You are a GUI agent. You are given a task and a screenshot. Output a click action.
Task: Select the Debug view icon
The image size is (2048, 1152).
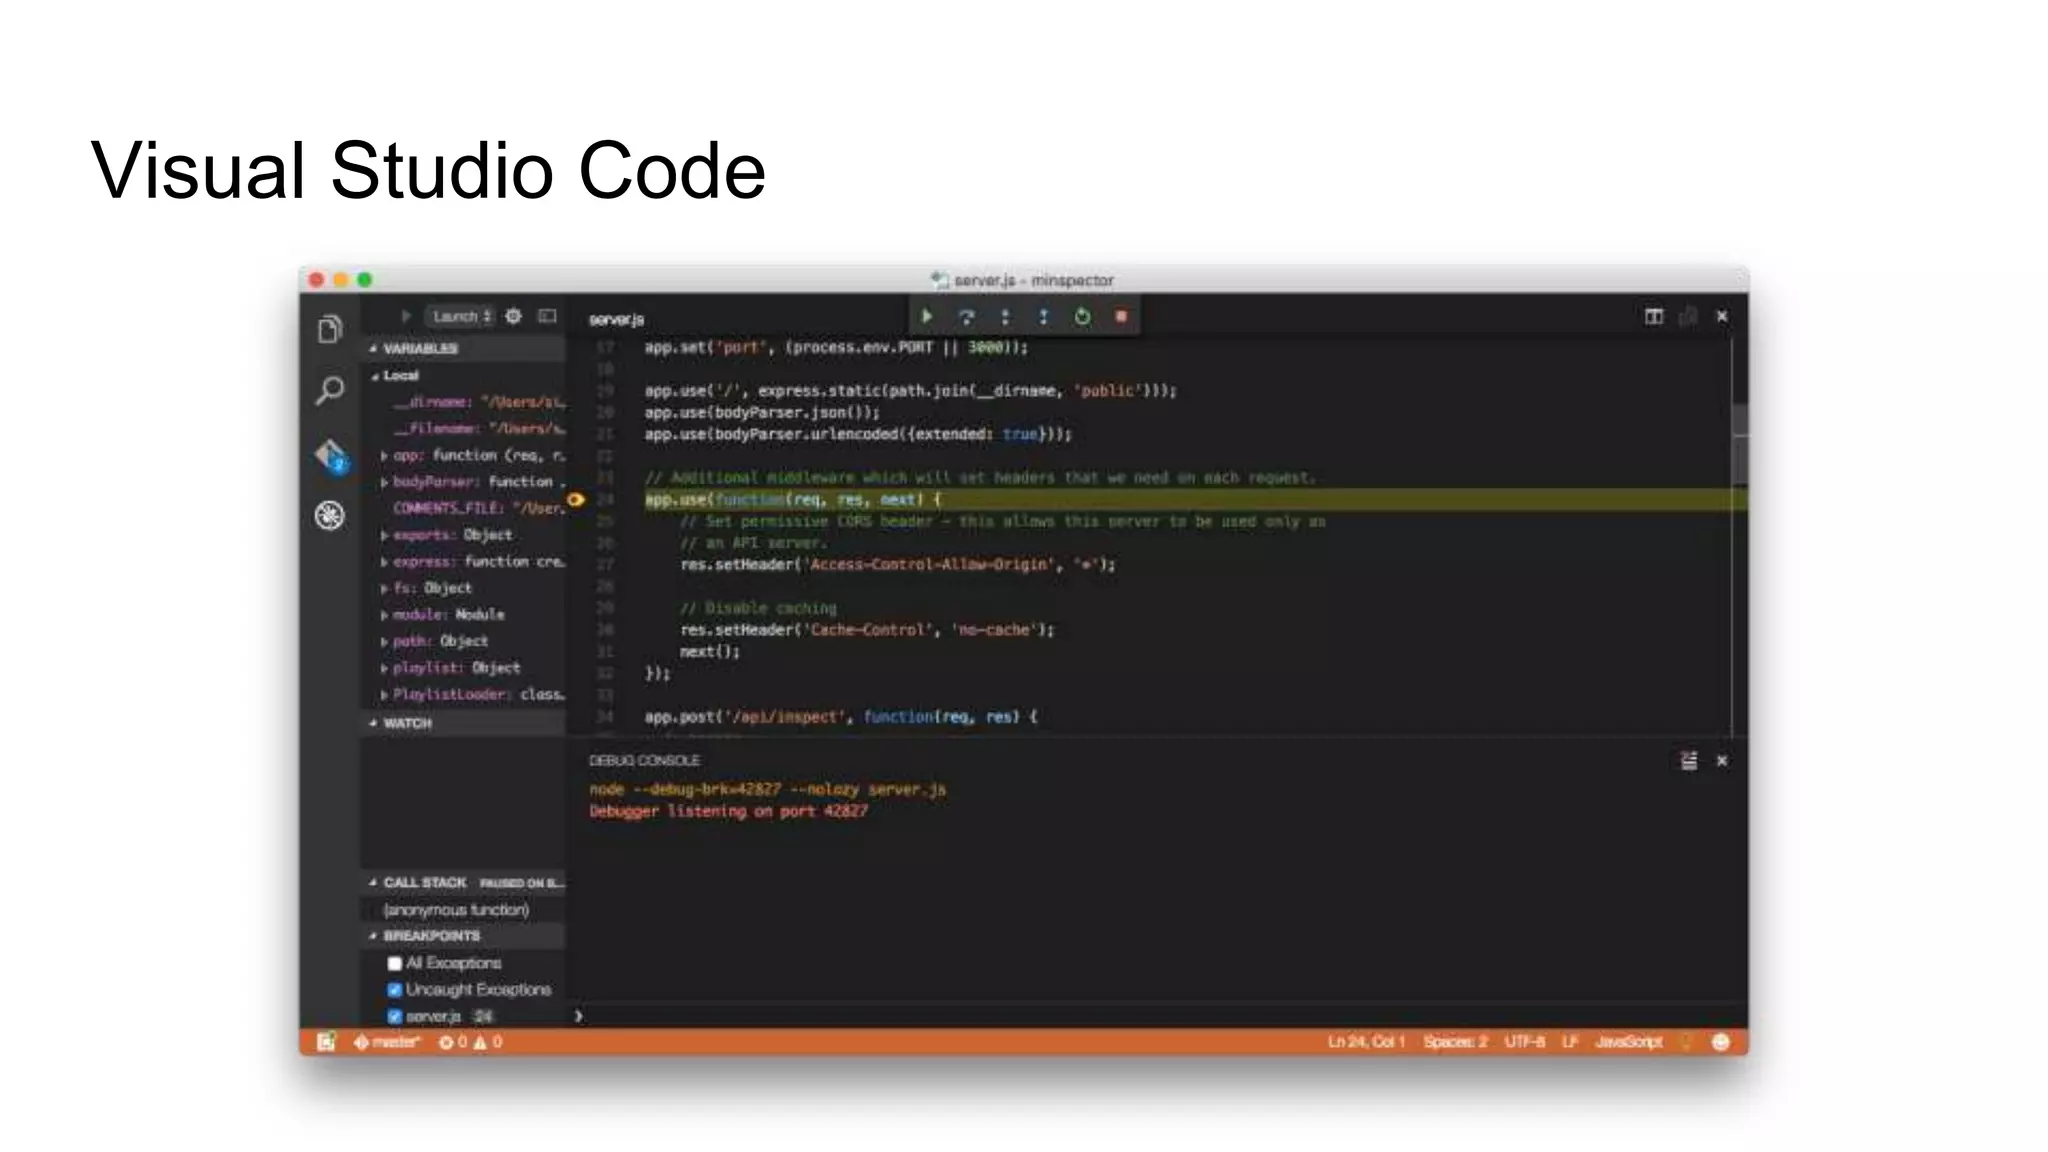tap(330, 515)
